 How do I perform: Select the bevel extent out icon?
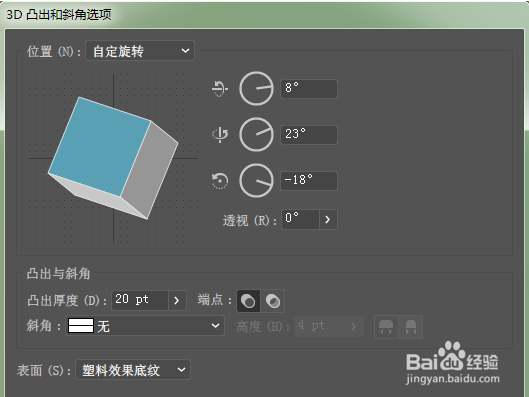click(386, 327)
